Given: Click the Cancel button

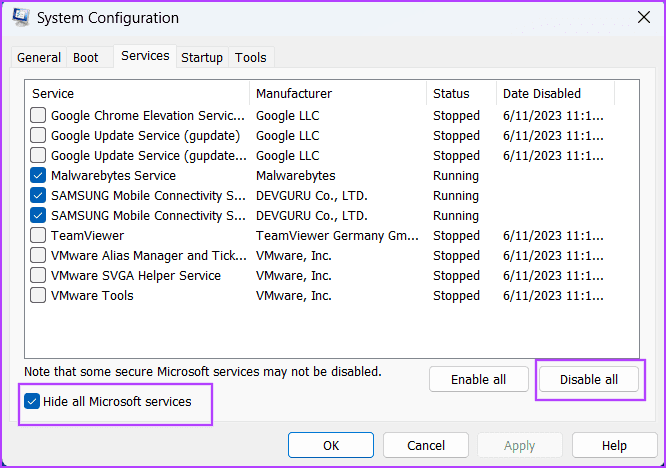Looking at the screenshot, I should 426,445.
